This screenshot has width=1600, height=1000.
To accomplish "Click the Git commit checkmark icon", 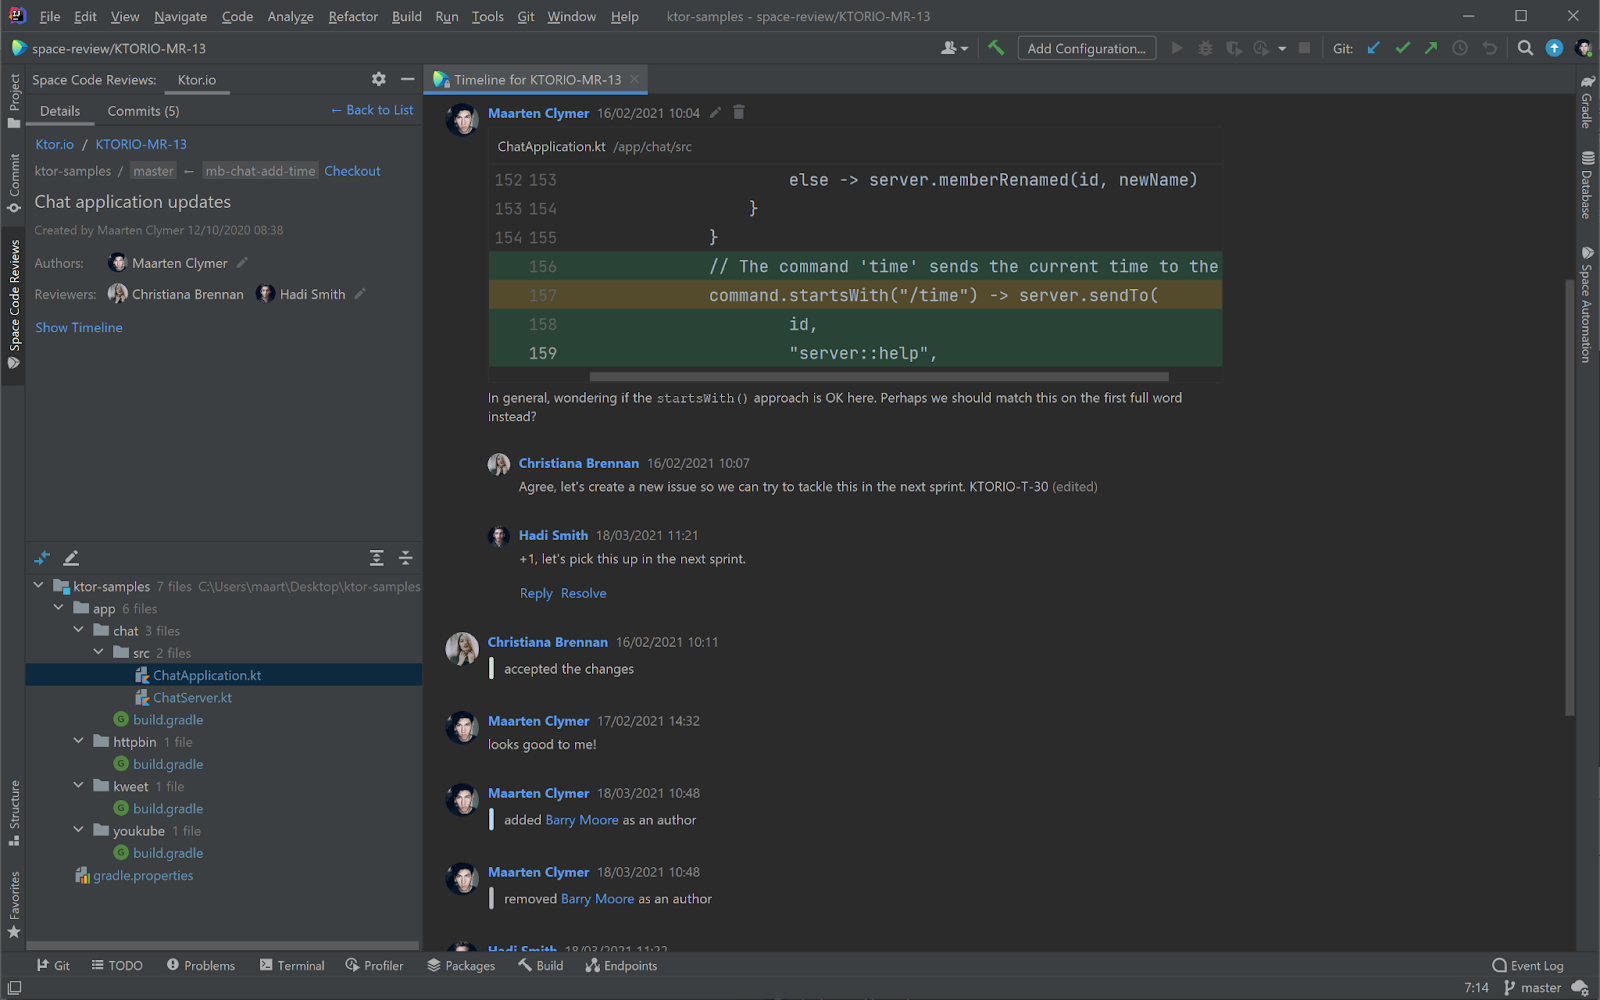I will pos(1403,48).
